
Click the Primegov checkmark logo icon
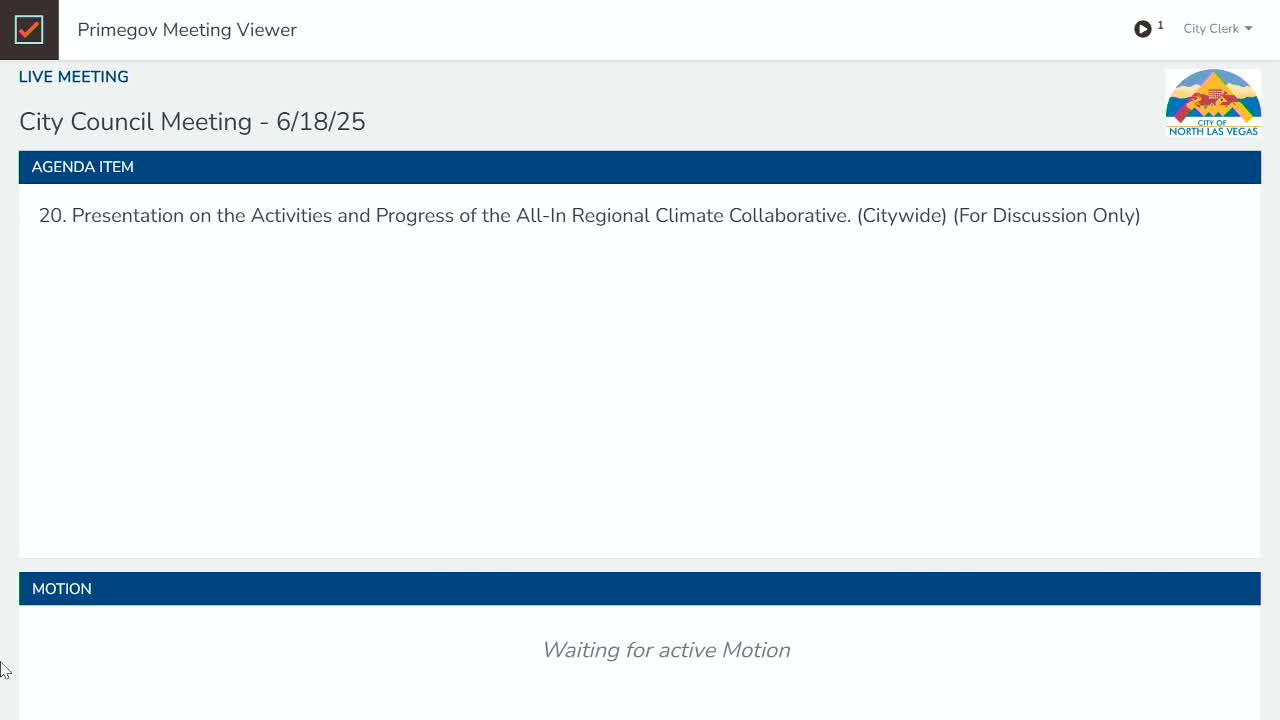point(29,29)
